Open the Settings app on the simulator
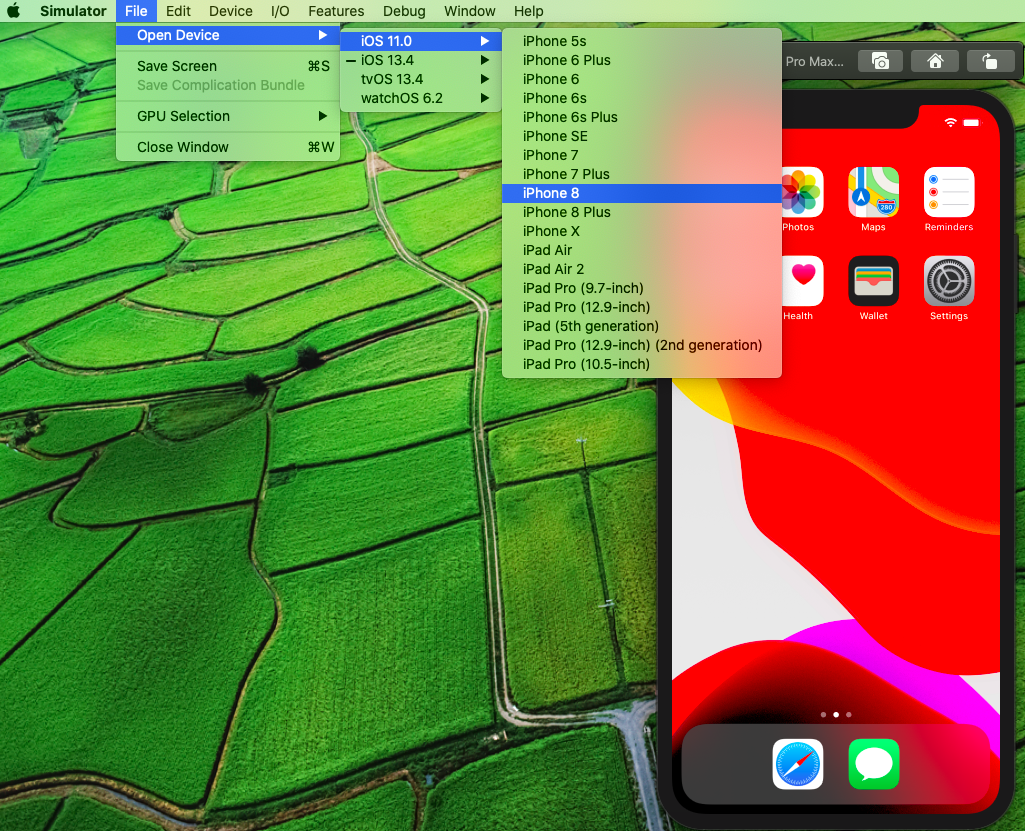Screen dimensions: 1025x831 tap(949, 280)
